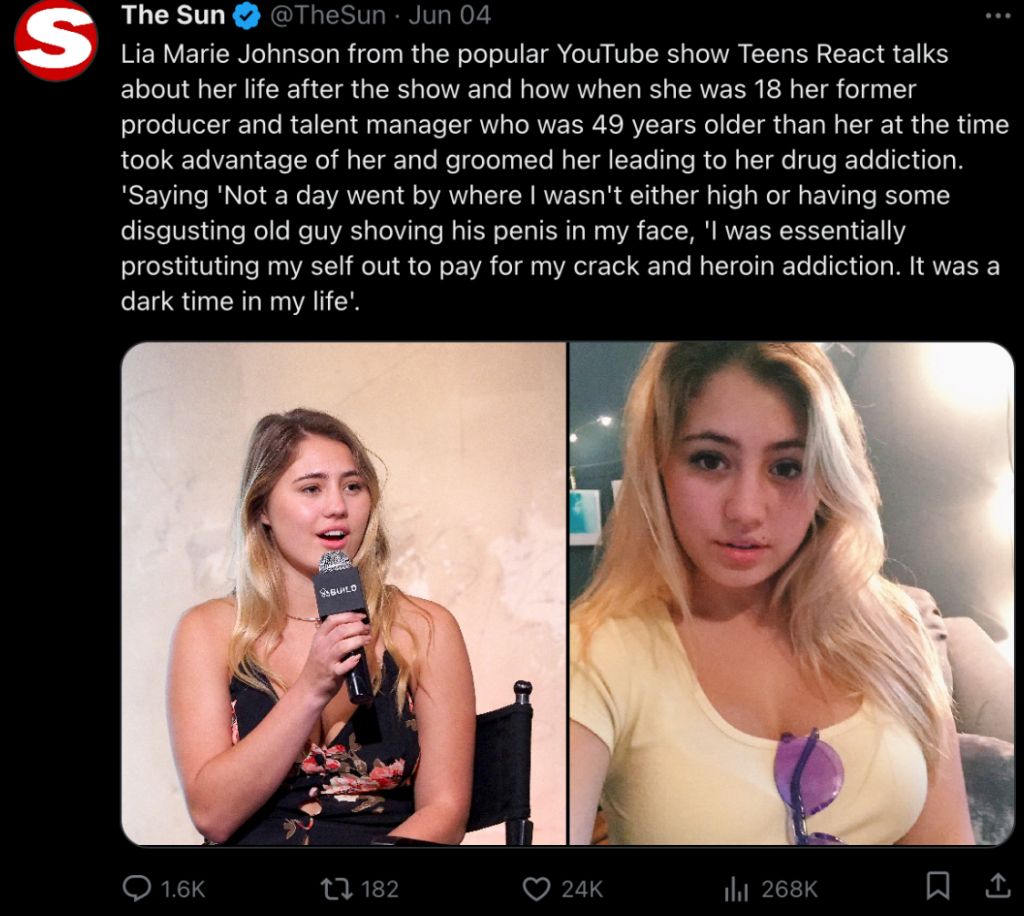The height and width of the screenshot is (916, 1024).
Task: Open the three-dot more options menu
Action: [997, 16]
